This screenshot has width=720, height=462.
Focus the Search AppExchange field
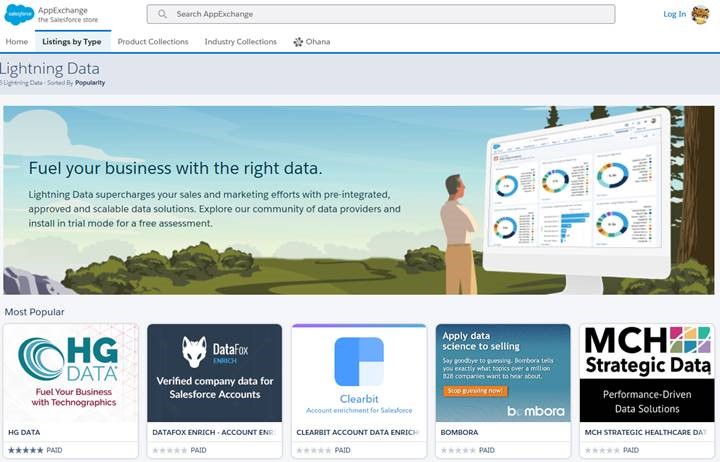pos(381,14)
